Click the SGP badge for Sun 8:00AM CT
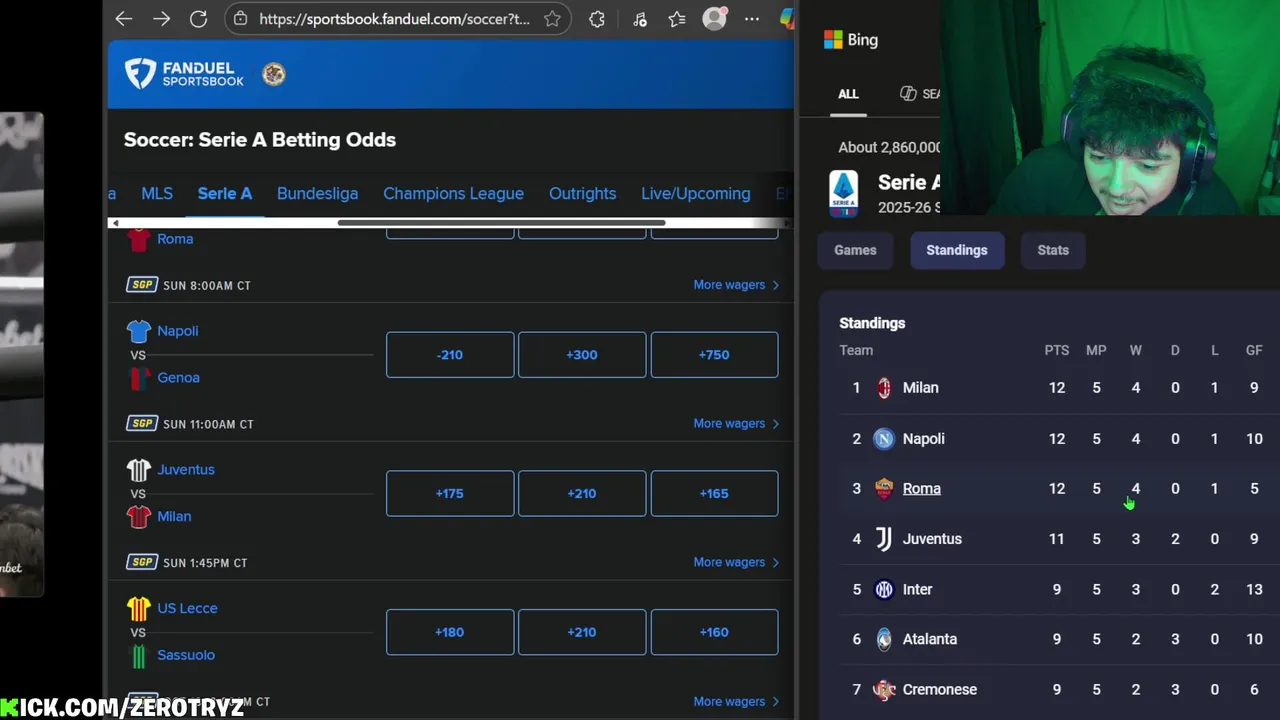This screenshot has width=1280, height=720. [x=142, y=285]
